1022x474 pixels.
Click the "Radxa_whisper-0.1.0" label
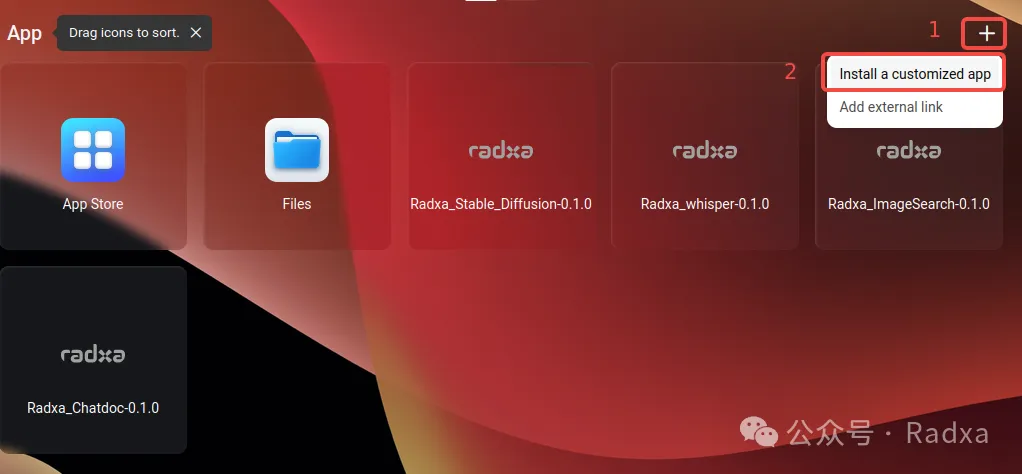[x=705, y=204]
